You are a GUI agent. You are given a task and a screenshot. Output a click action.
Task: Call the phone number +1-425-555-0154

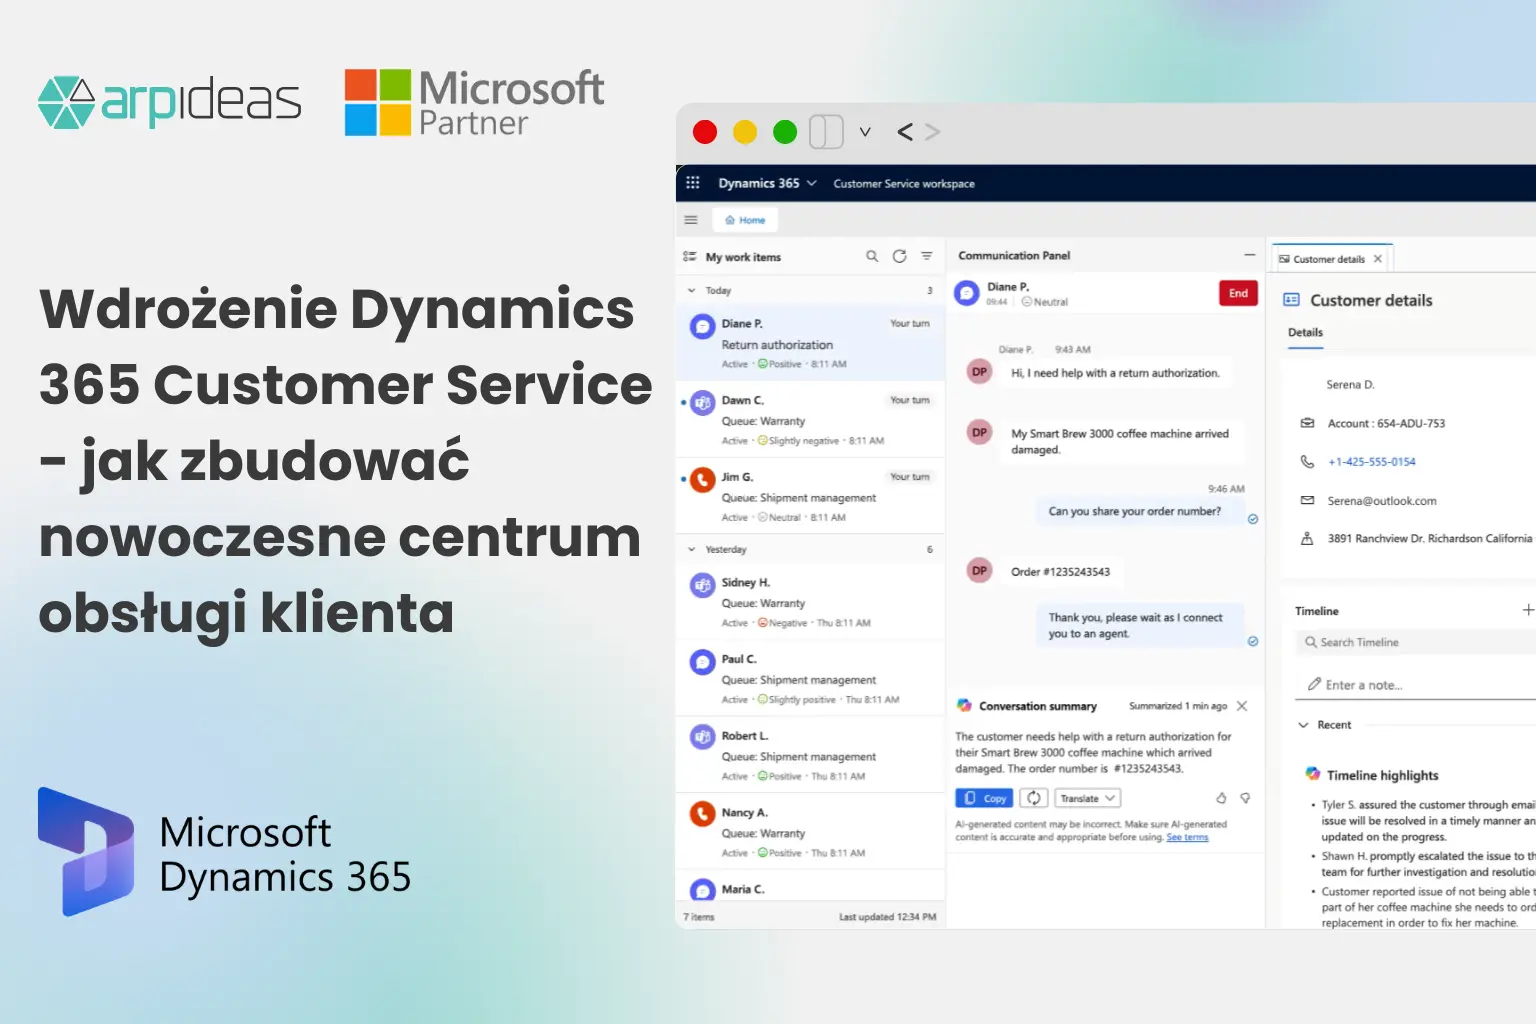[x=1372, y=462]
